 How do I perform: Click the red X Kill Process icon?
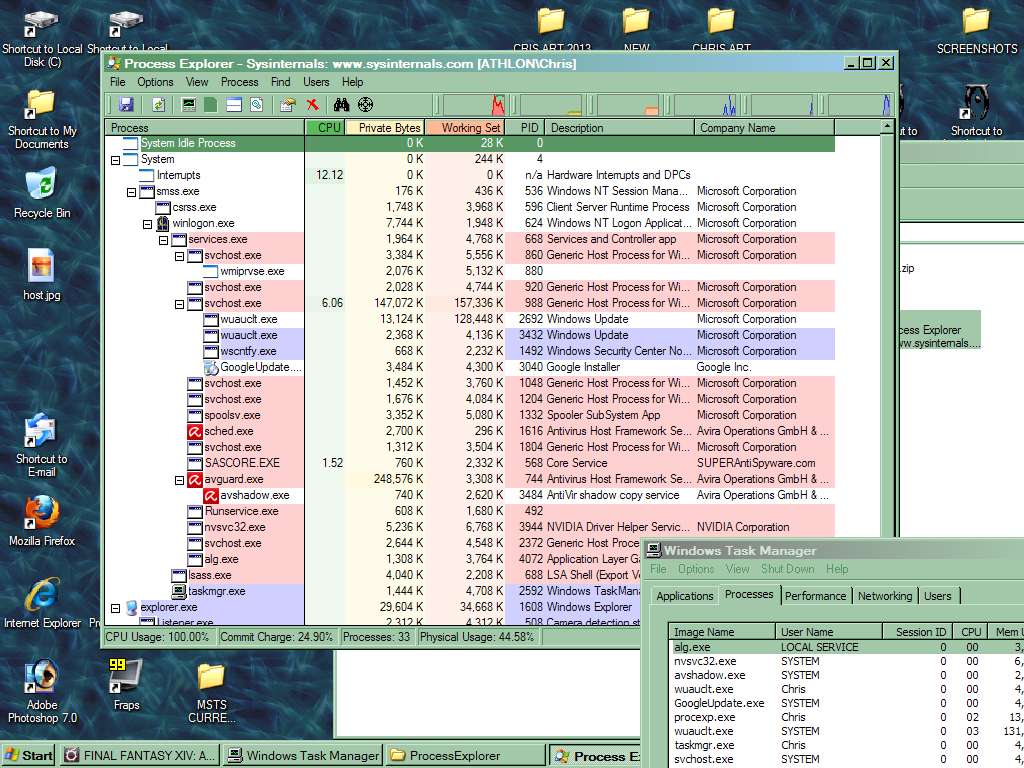click(x=313, y=104)
